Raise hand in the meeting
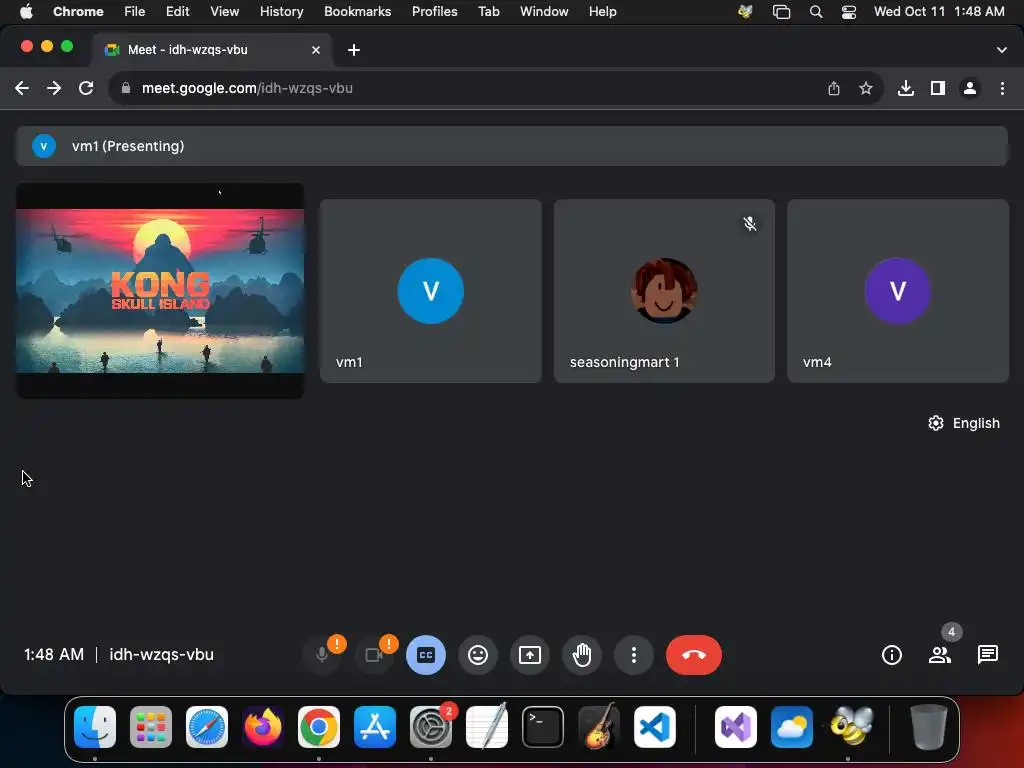Screen dimensions: 1024x768 pyautogui.click(x=582, y=654)
